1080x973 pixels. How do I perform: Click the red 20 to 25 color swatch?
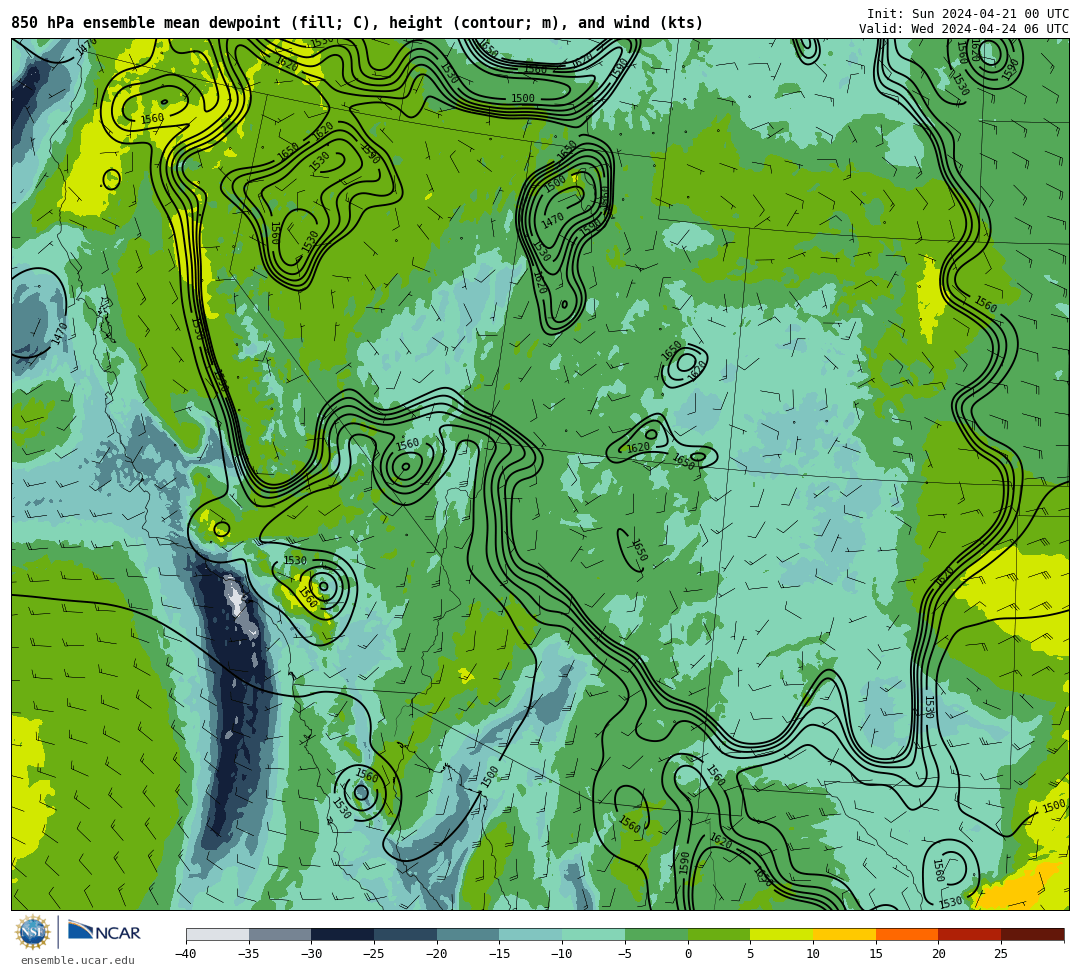point(969,934)
